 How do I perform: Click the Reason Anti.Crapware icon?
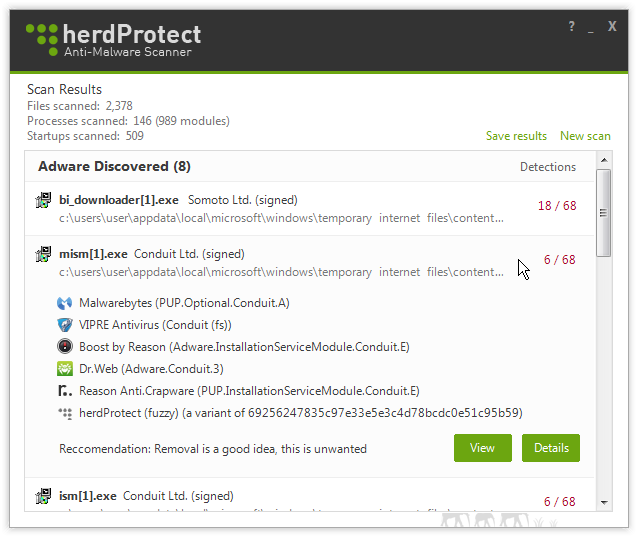tap(64, 391)
